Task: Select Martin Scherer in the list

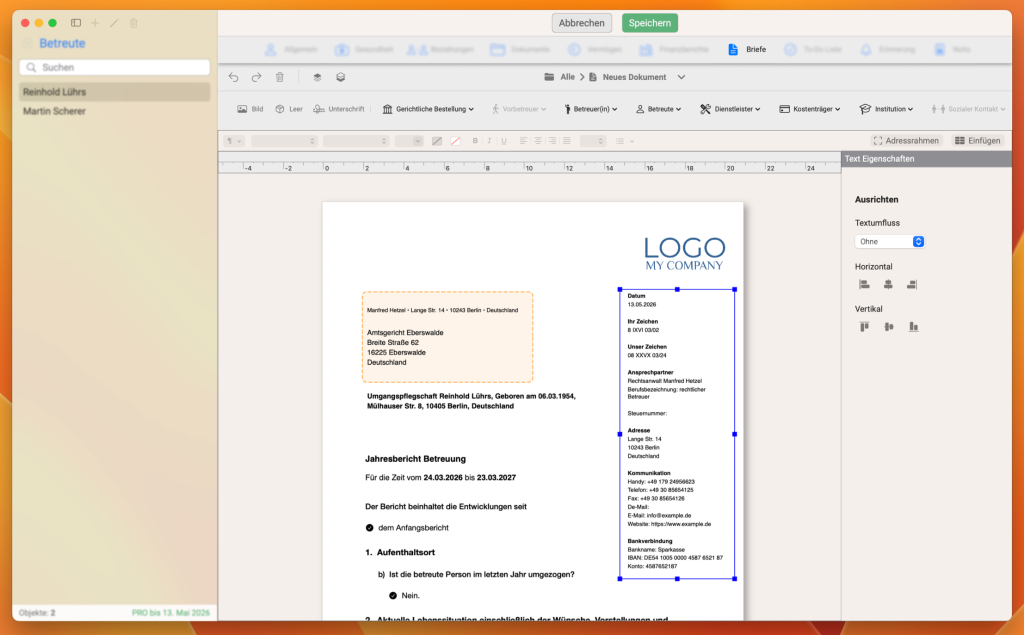Action: point(54,111)
